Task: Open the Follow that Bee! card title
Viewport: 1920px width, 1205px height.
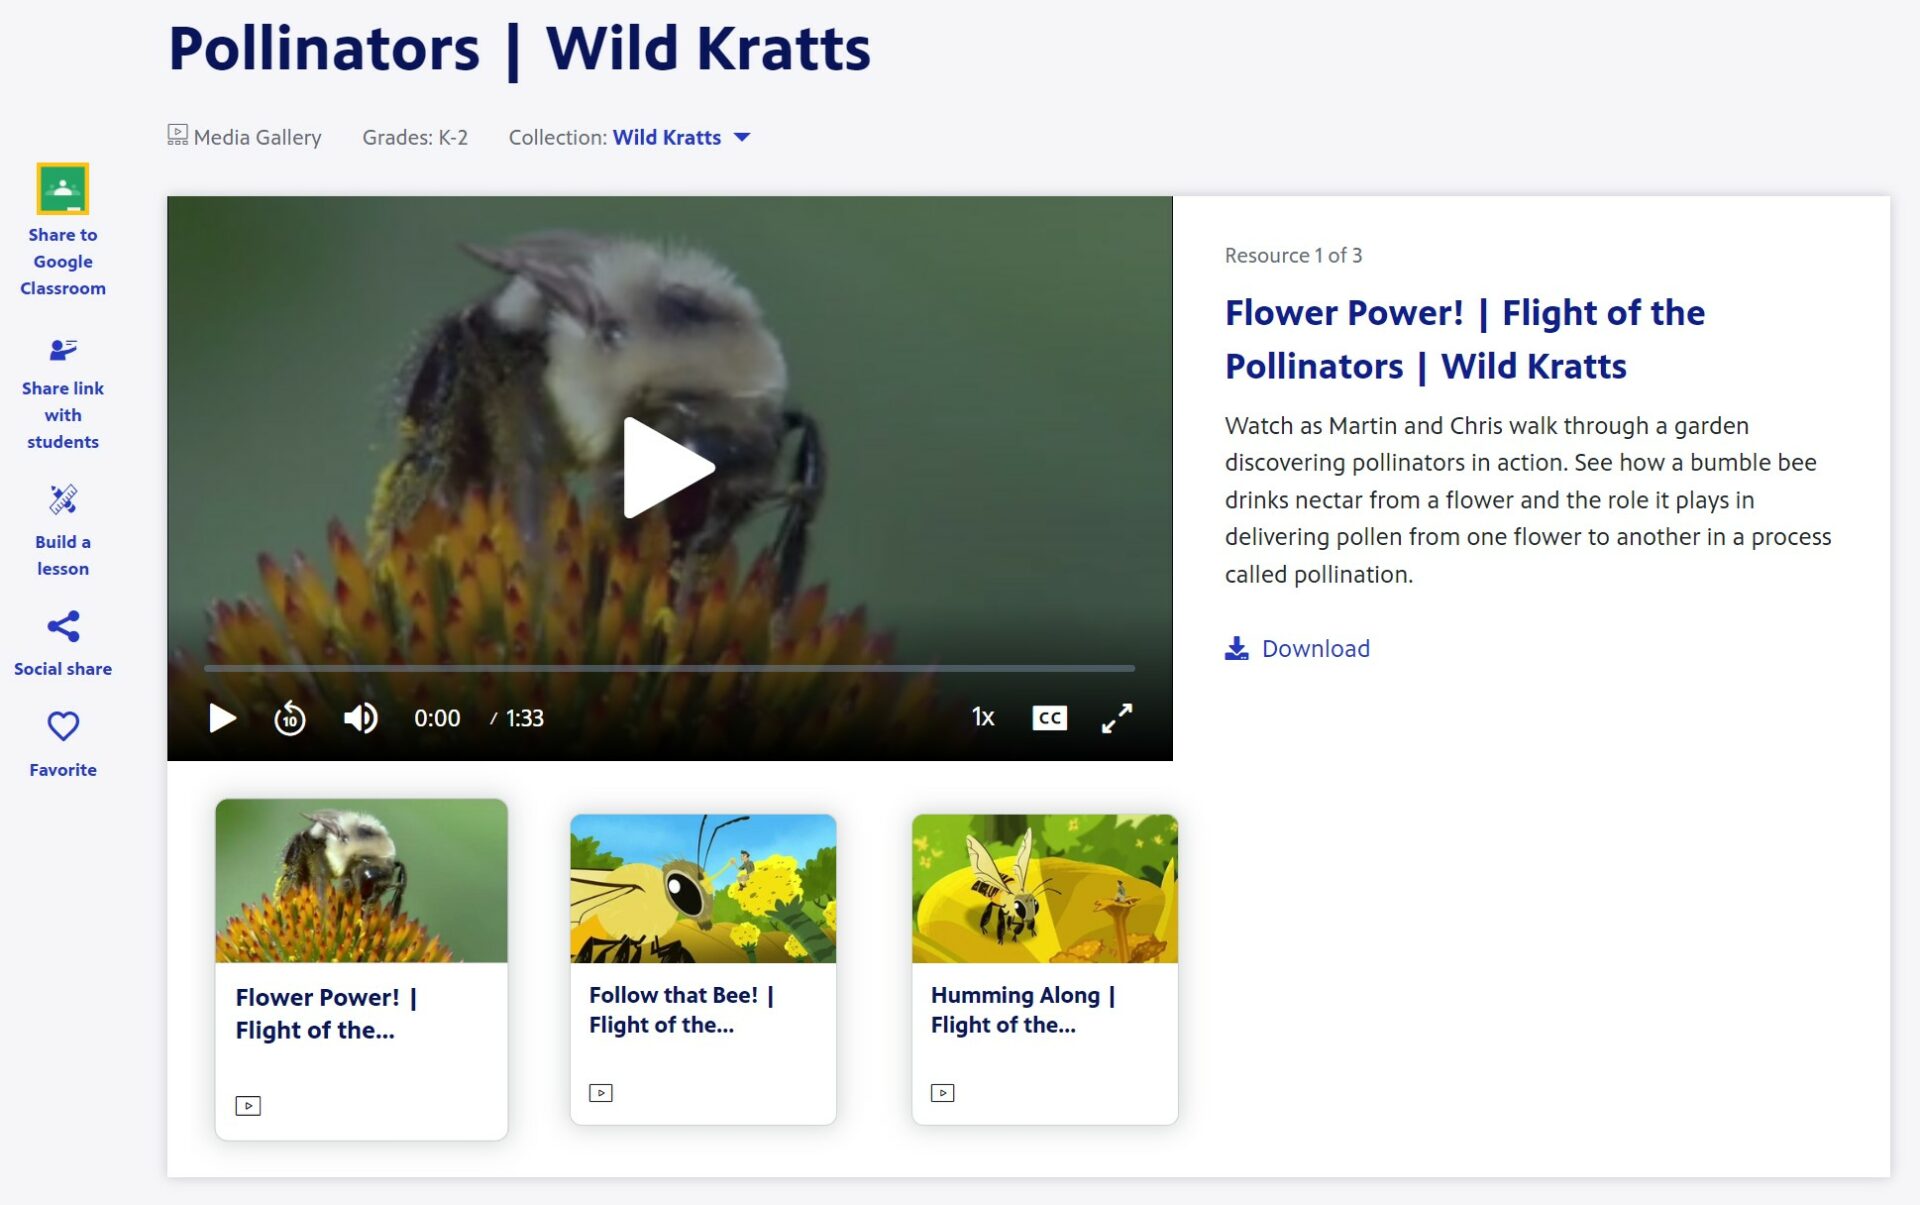Action: pyautogui.click(x=681, y=1010)
